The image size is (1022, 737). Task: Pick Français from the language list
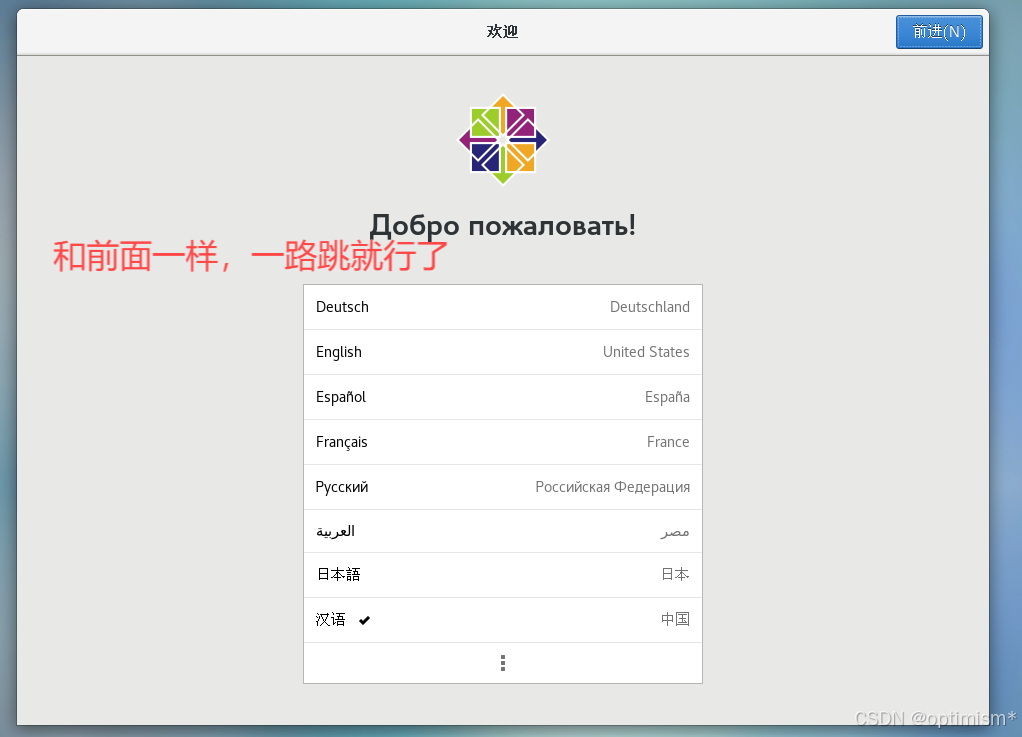click(503, 442)
